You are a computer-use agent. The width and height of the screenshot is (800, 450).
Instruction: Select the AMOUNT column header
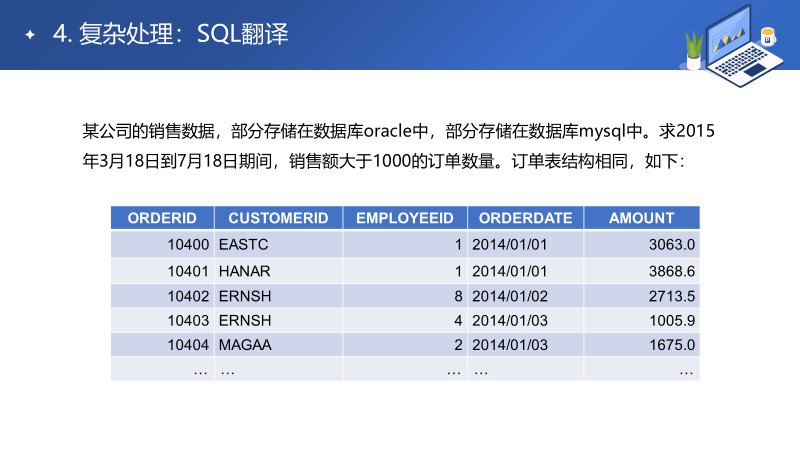tap(642, 218)
